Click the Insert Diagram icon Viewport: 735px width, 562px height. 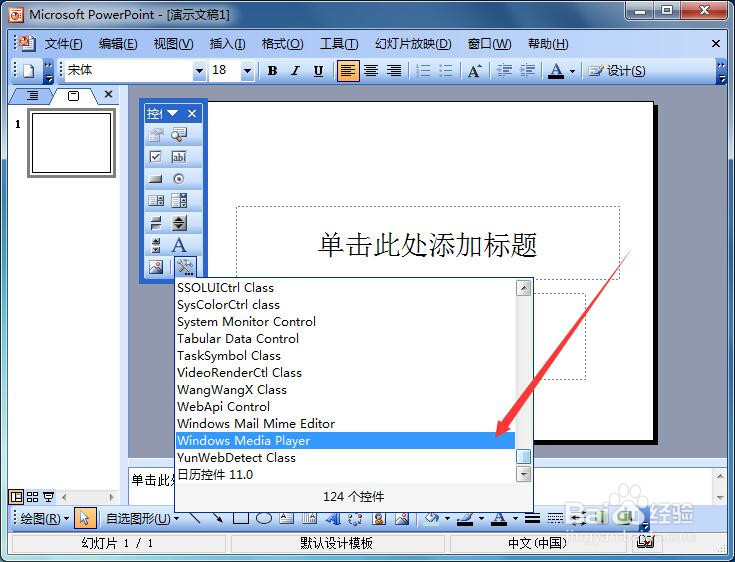(355, 518)
